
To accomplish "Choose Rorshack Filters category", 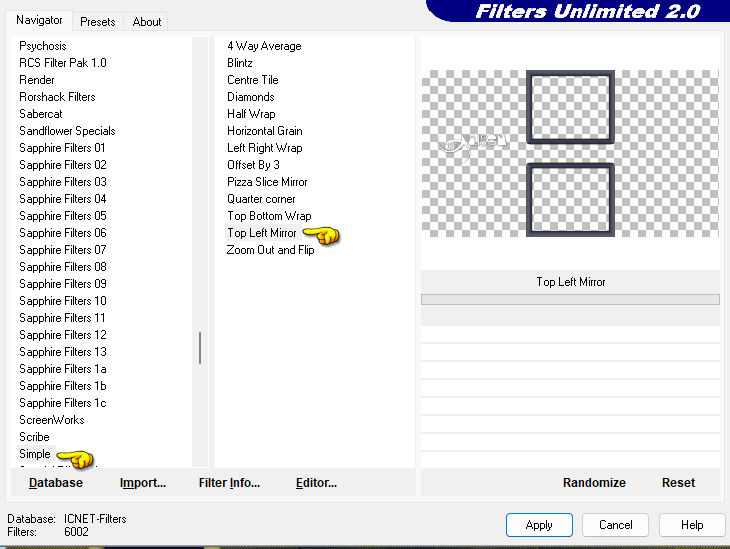I will [x=57, y=97].
